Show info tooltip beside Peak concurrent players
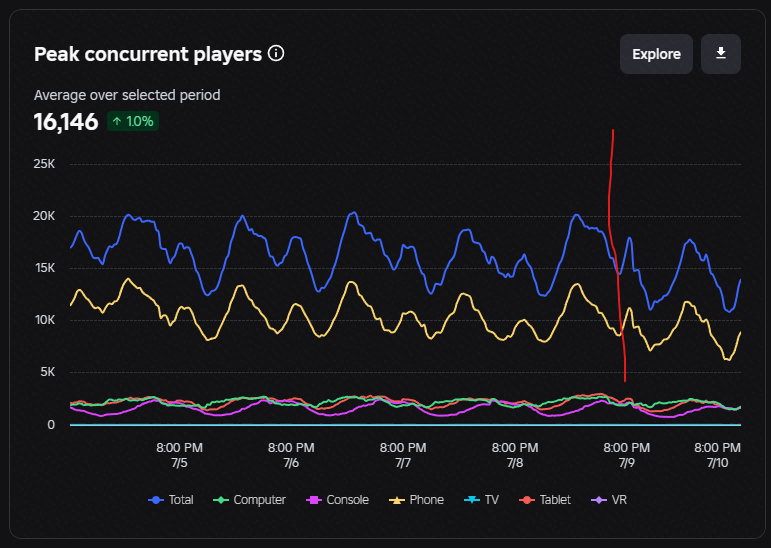 [x=276, y=53]
